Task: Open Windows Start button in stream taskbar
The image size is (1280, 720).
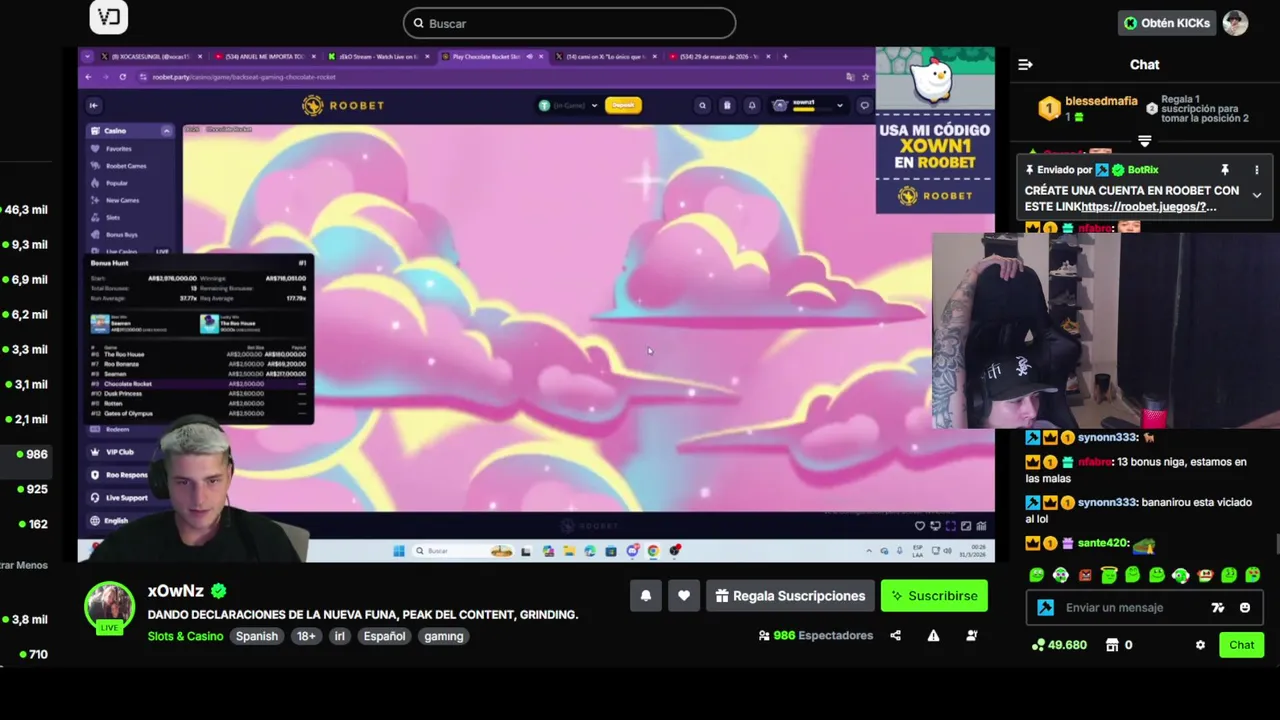Action: click(399, 551)
